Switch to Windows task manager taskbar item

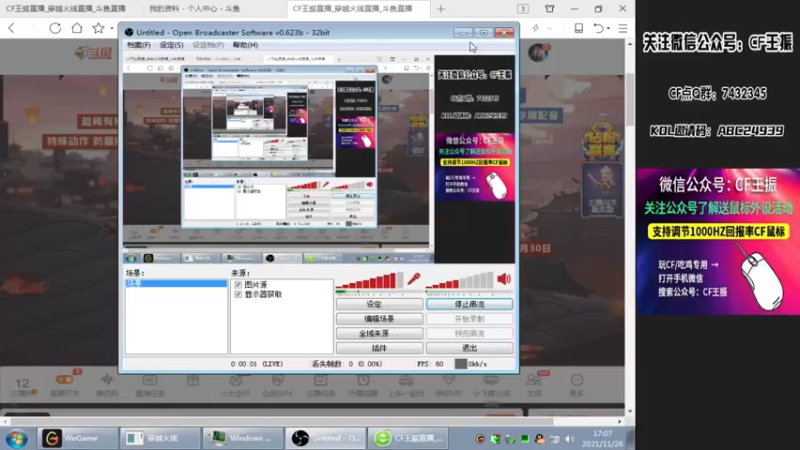(242, 438)
